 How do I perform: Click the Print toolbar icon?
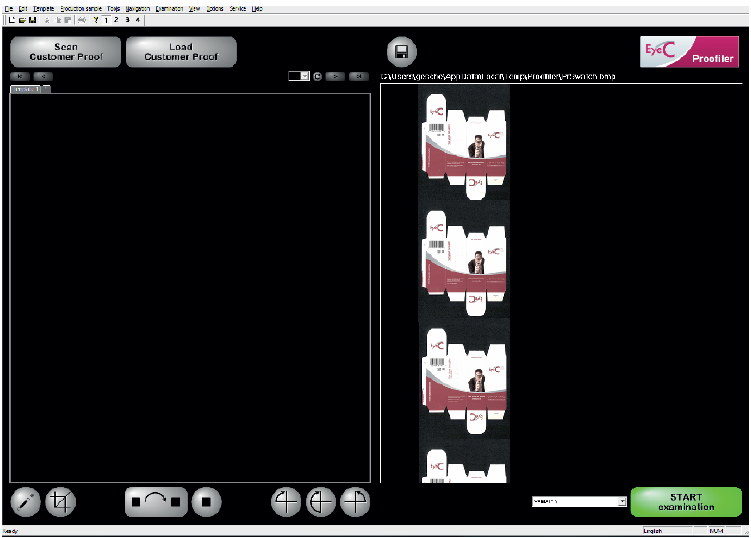click(82, 20)
